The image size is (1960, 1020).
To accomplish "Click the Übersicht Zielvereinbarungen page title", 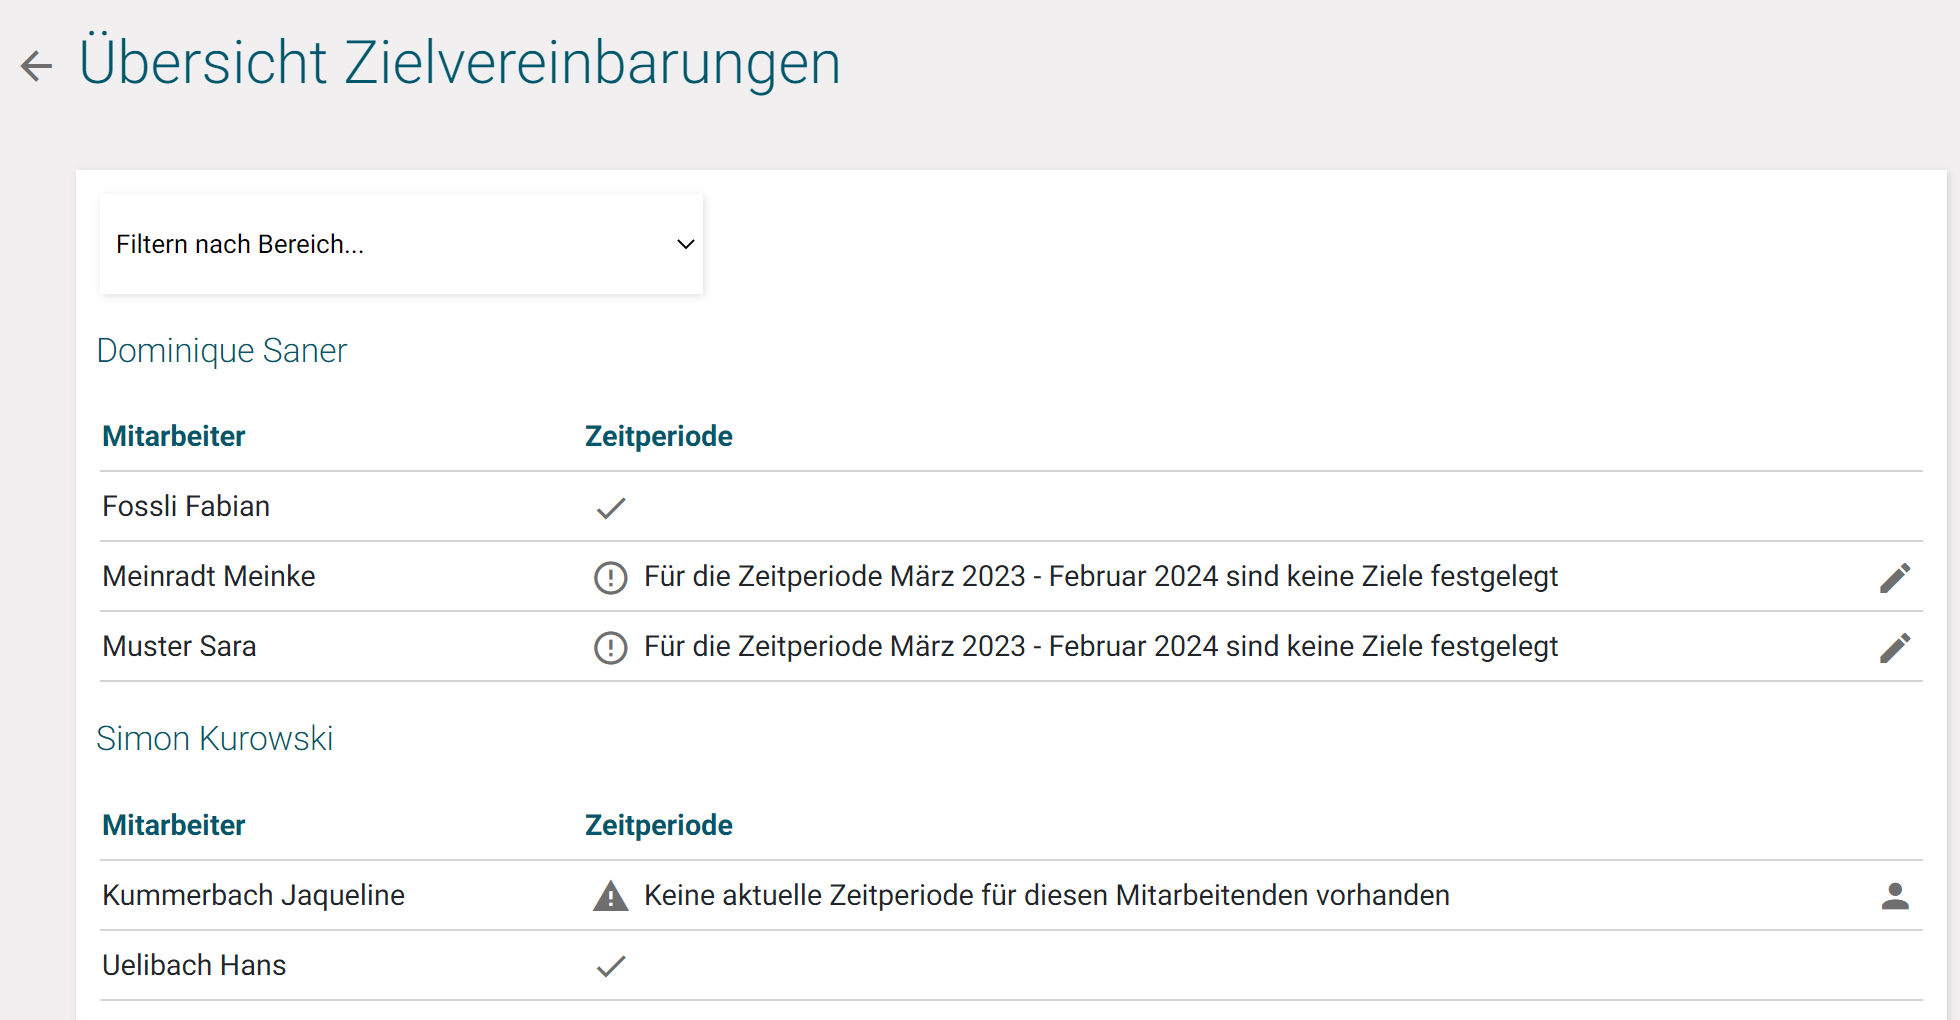I will tap(460, 62).
